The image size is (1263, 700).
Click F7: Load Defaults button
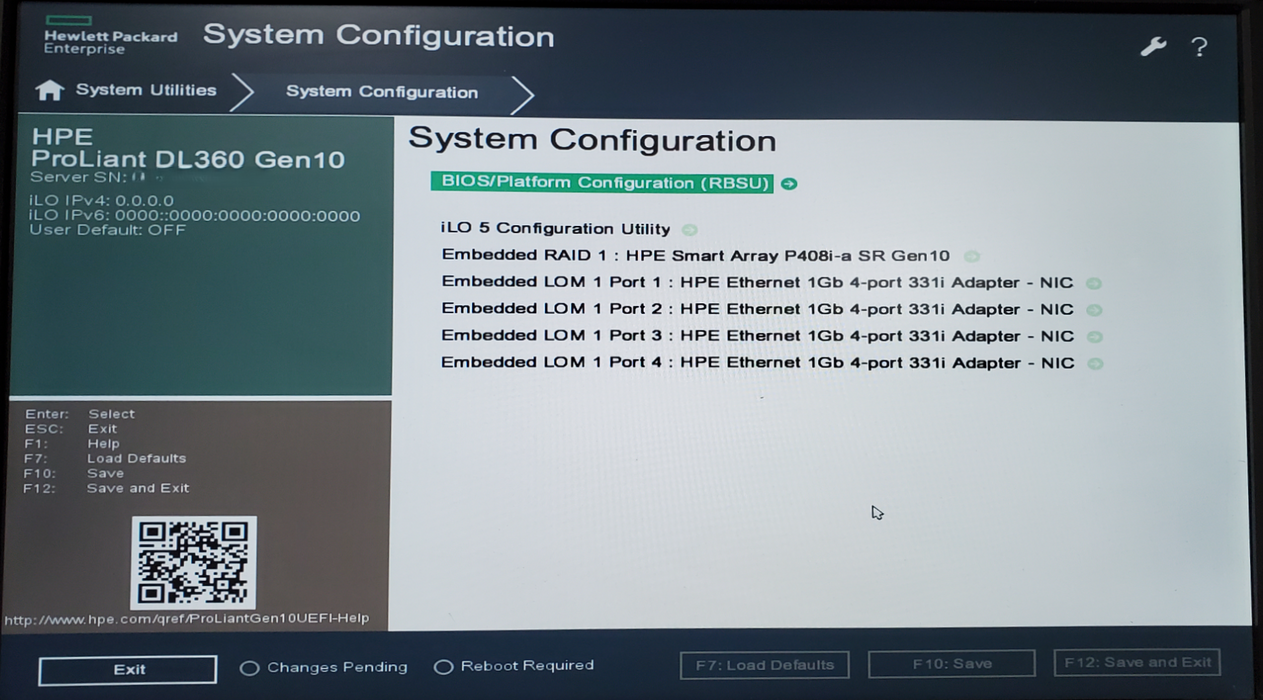click(x=765, y=665)
